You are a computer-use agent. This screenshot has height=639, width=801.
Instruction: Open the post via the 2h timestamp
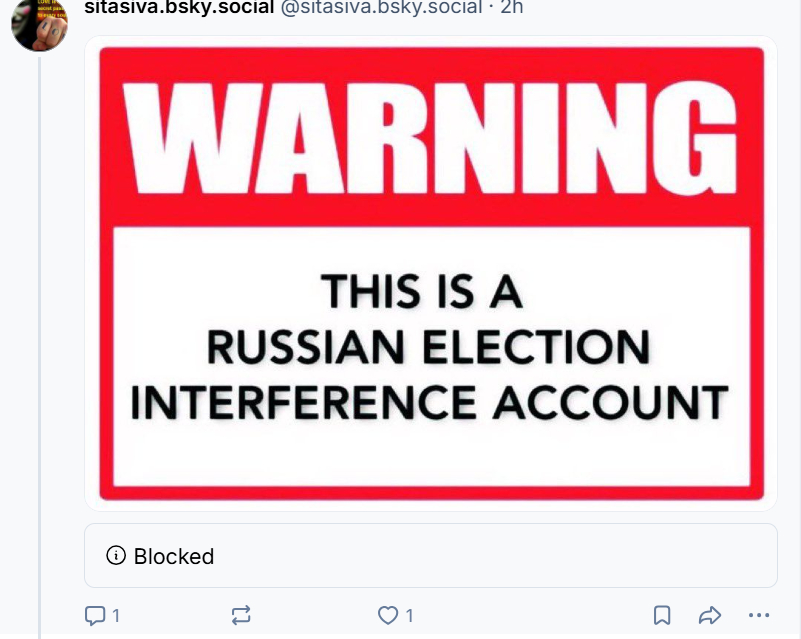point(511,8)
